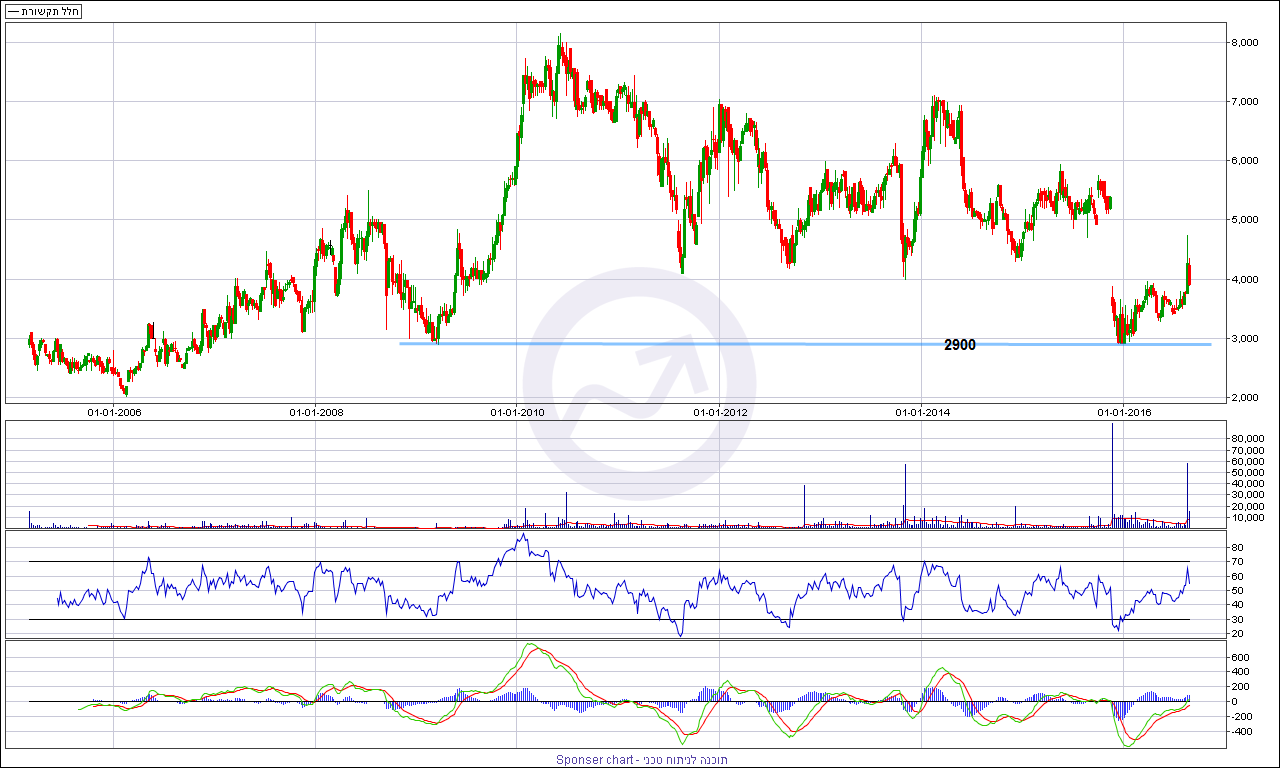The width and height of the screenshot is (1280, 768).
Task: Select the 01-01-2012 date label
Action: pos(719,412)
